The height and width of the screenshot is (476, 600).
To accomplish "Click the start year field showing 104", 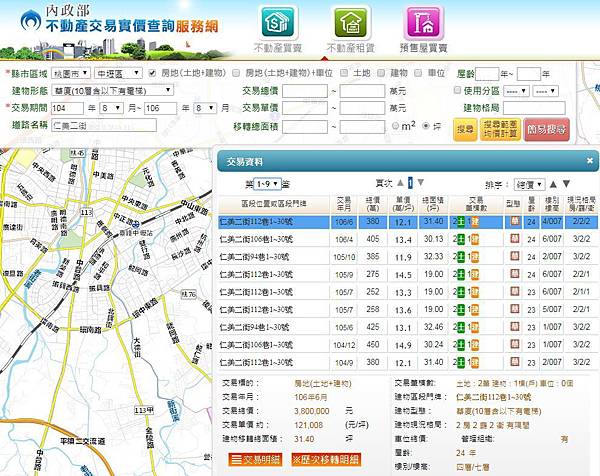I will click(x=67, y=108).
